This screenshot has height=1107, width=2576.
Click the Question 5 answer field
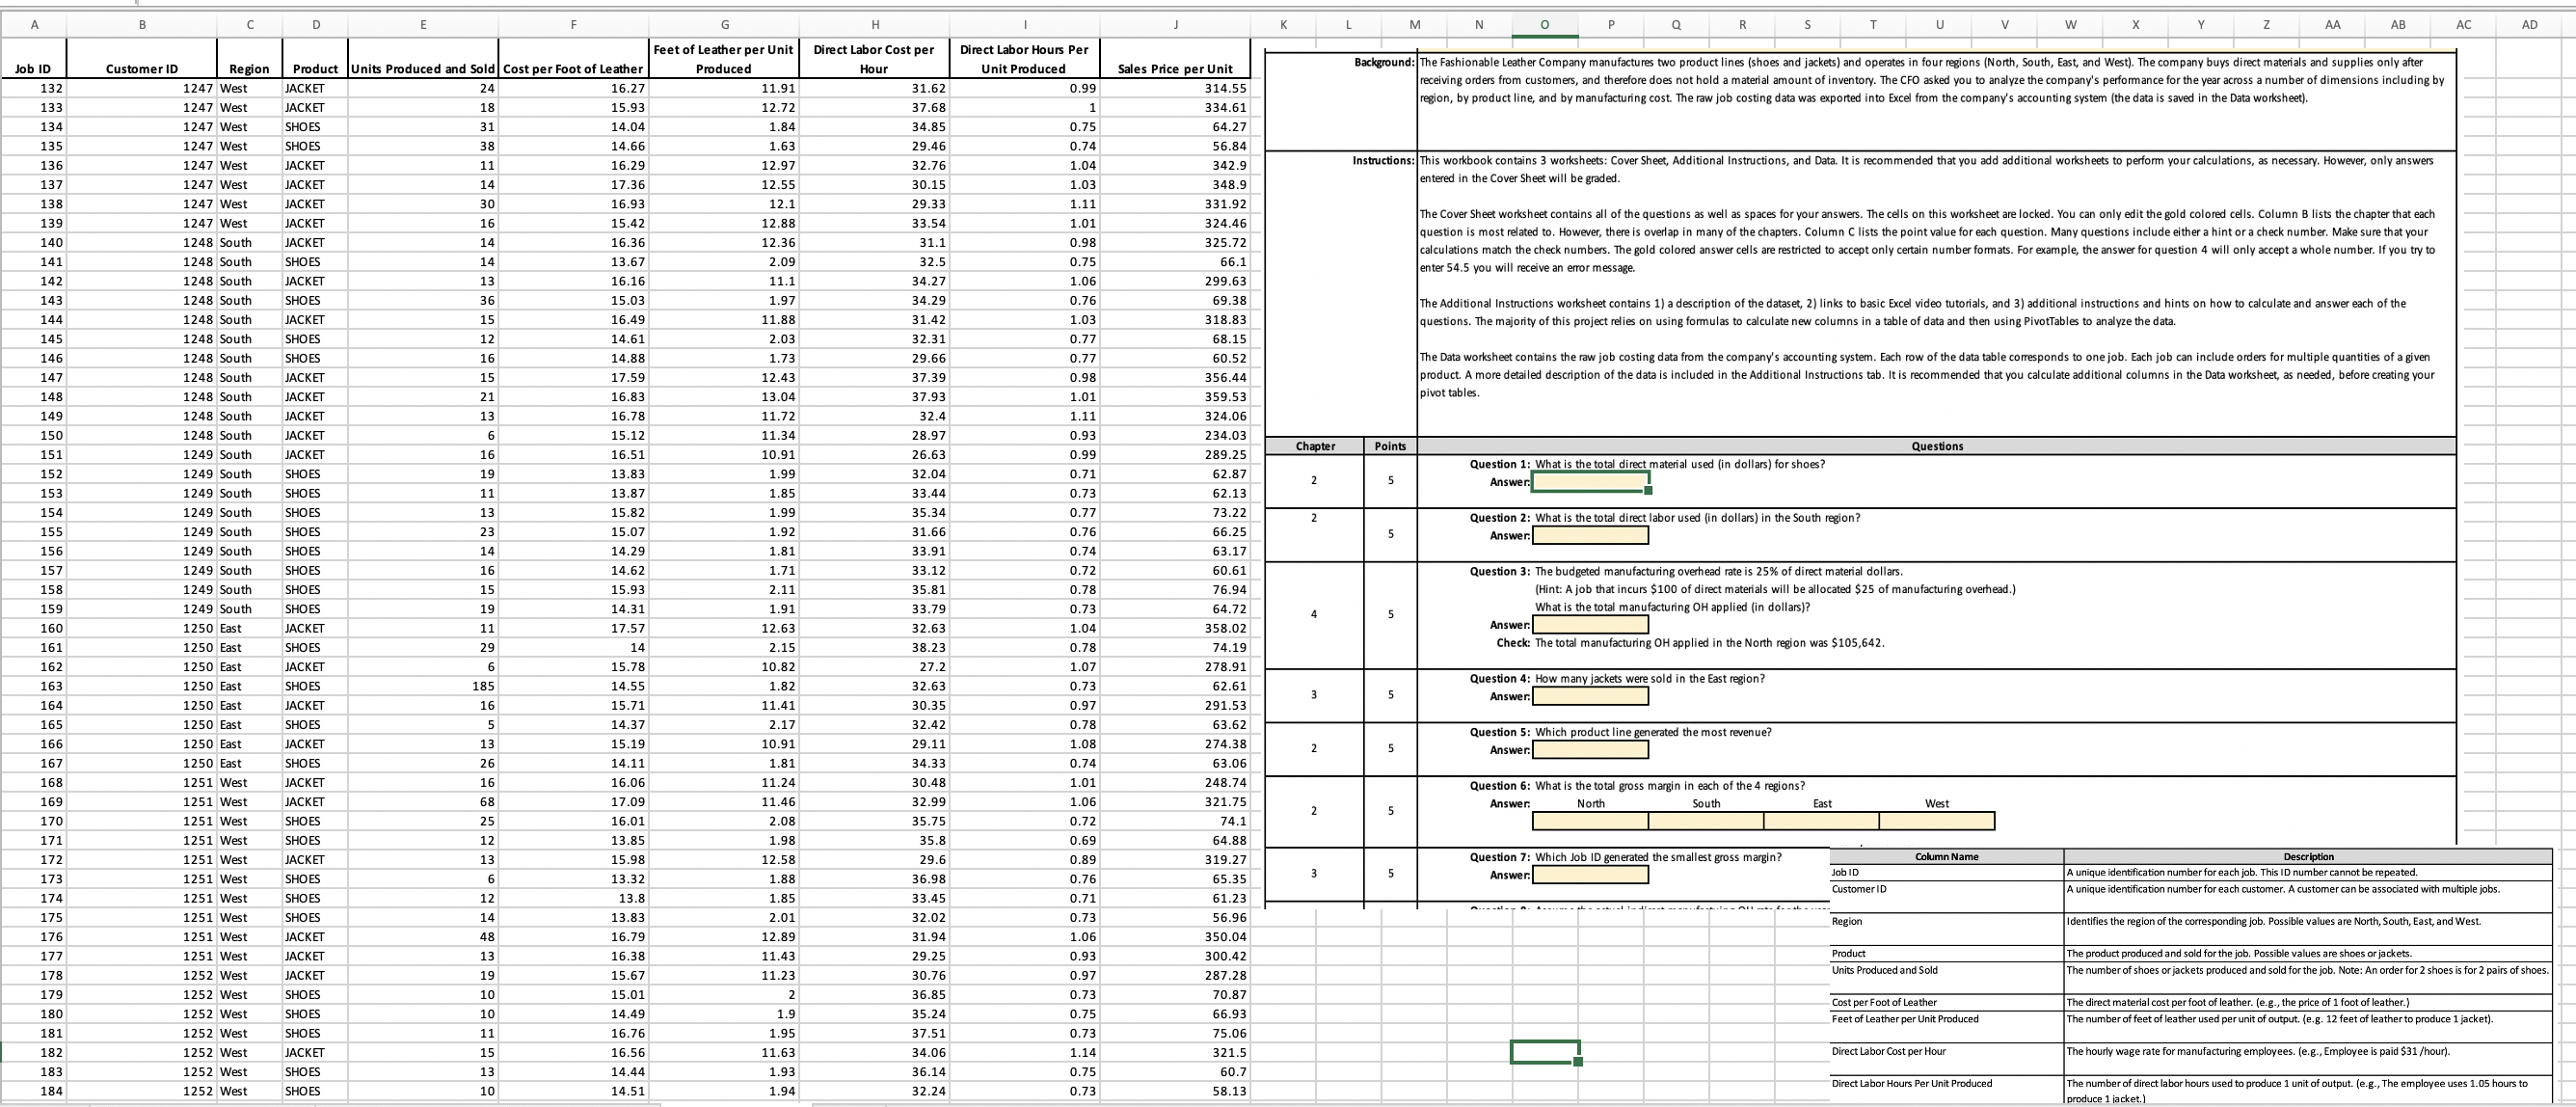point(1590,750)
